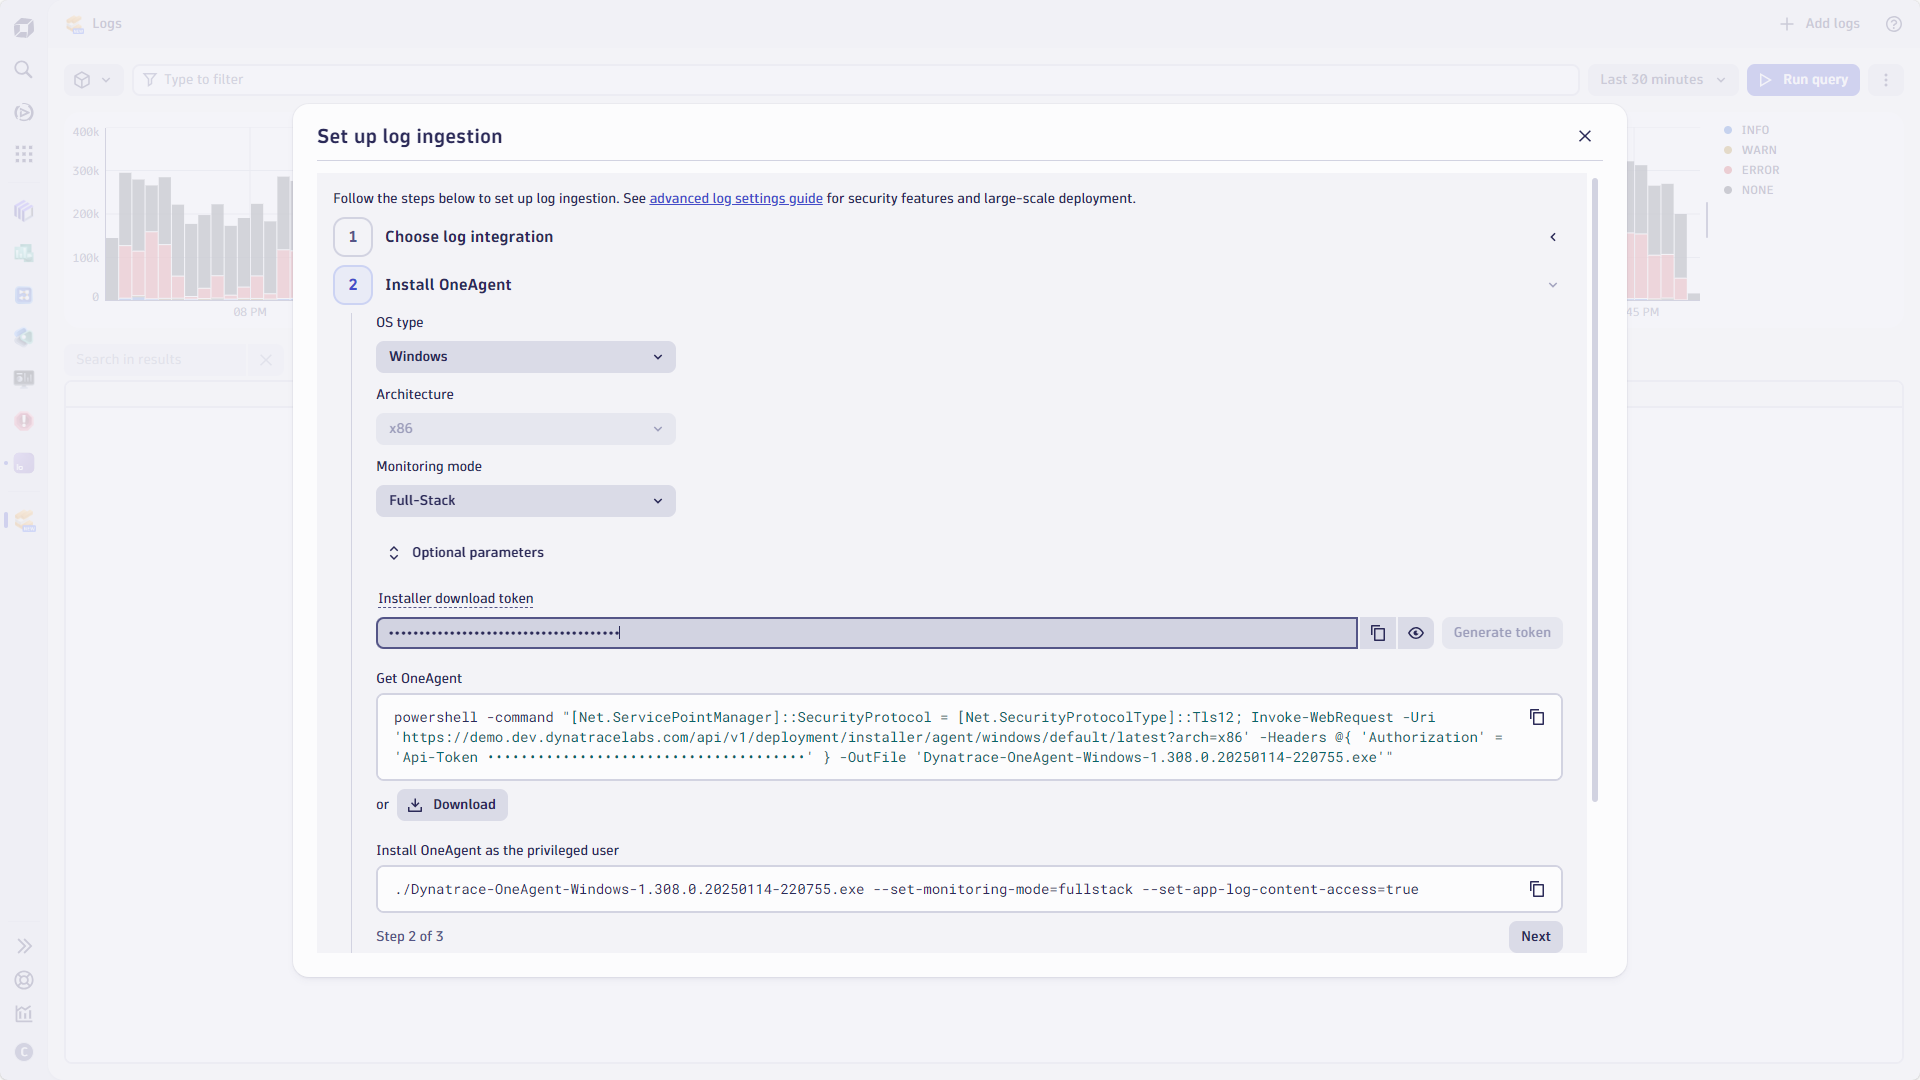
Task: Click the Next button
Action: tap(1535, 937)
